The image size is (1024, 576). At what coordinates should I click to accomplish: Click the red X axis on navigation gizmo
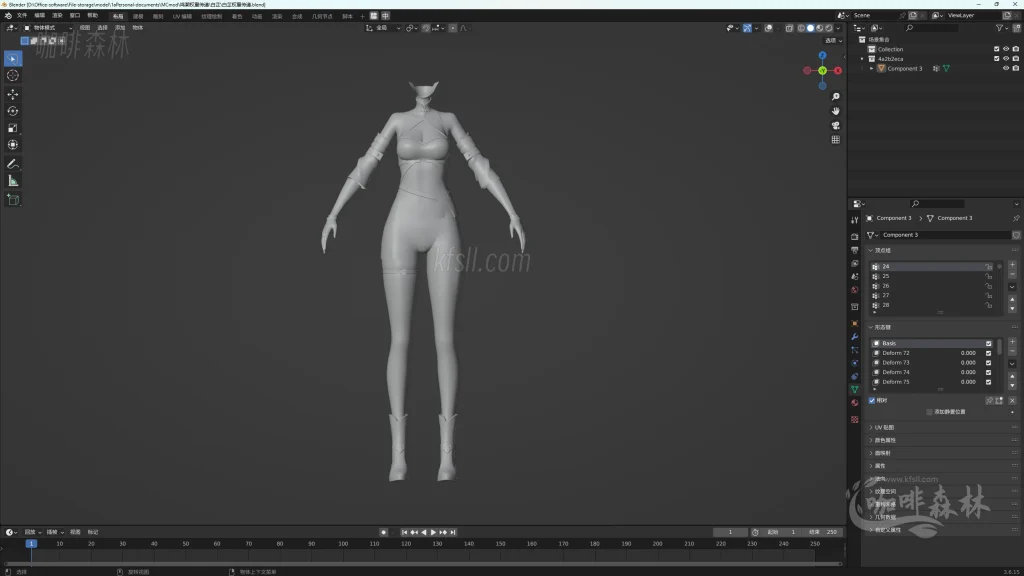click(x=838, y=71)
